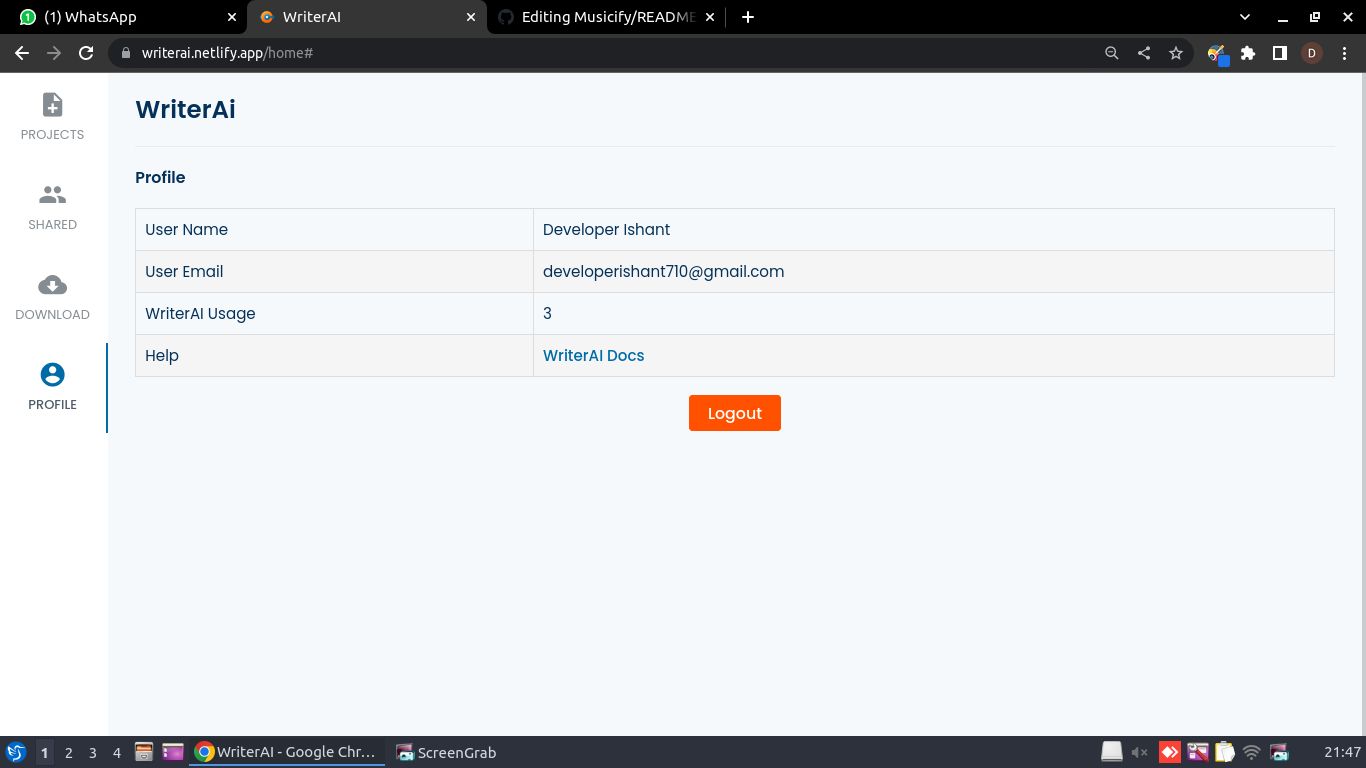Close the WriterAI tab
This screenshot has width=1366, height=768.
point(471,17)
